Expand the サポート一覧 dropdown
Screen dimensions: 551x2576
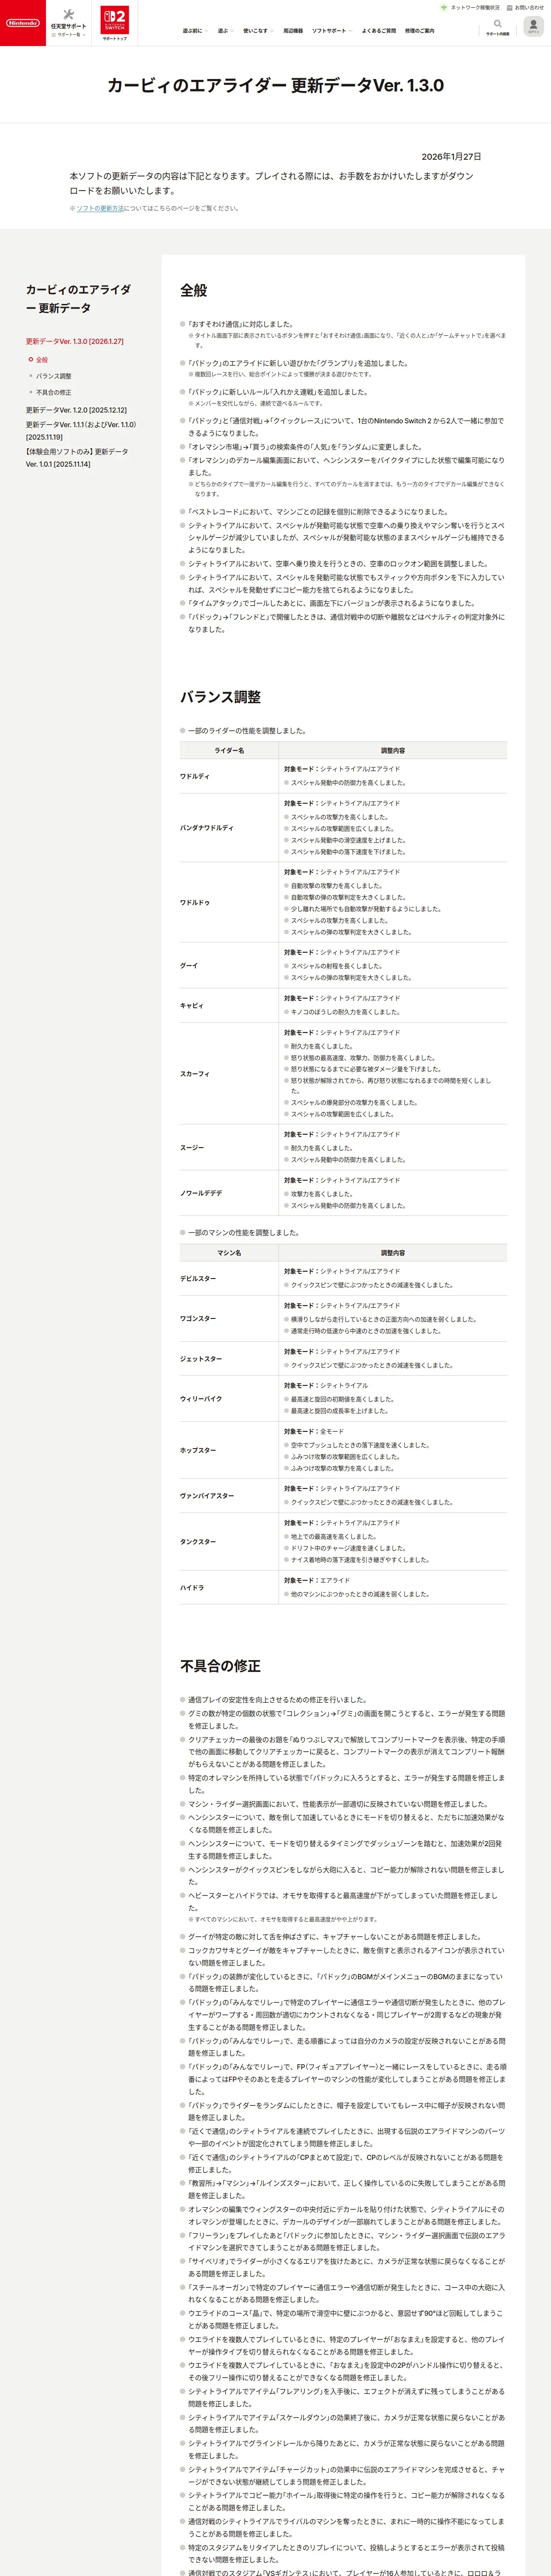[69, 35]
